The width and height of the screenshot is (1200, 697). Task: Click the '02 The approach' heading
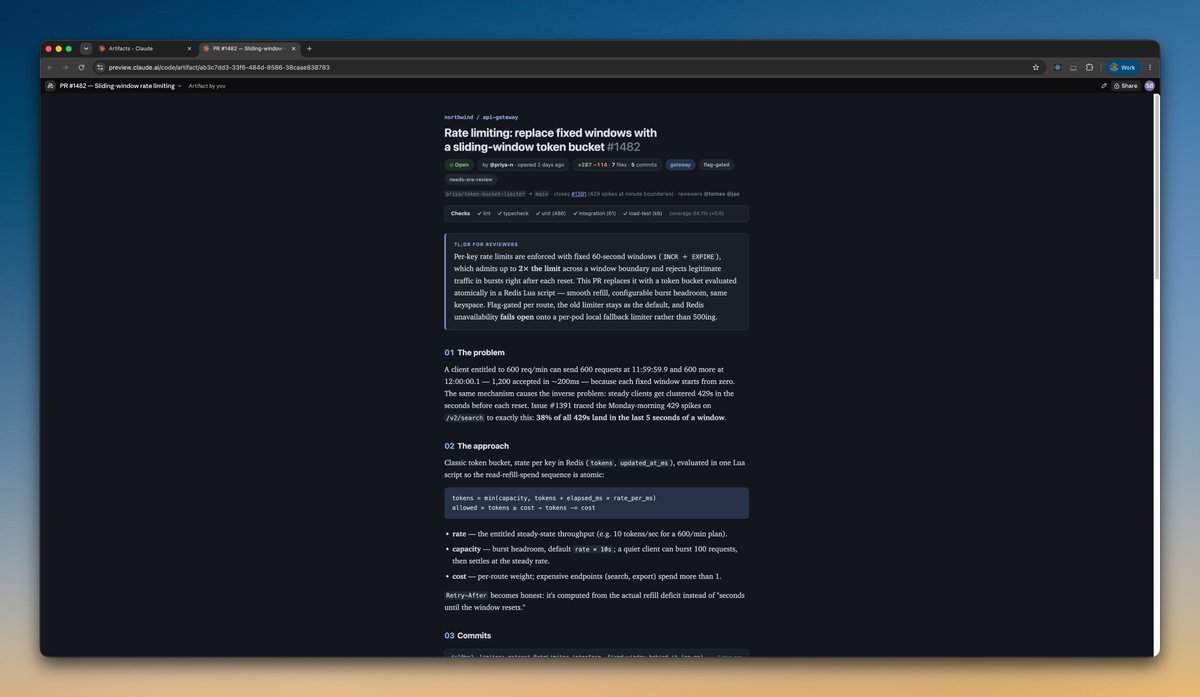click(477, 446)
